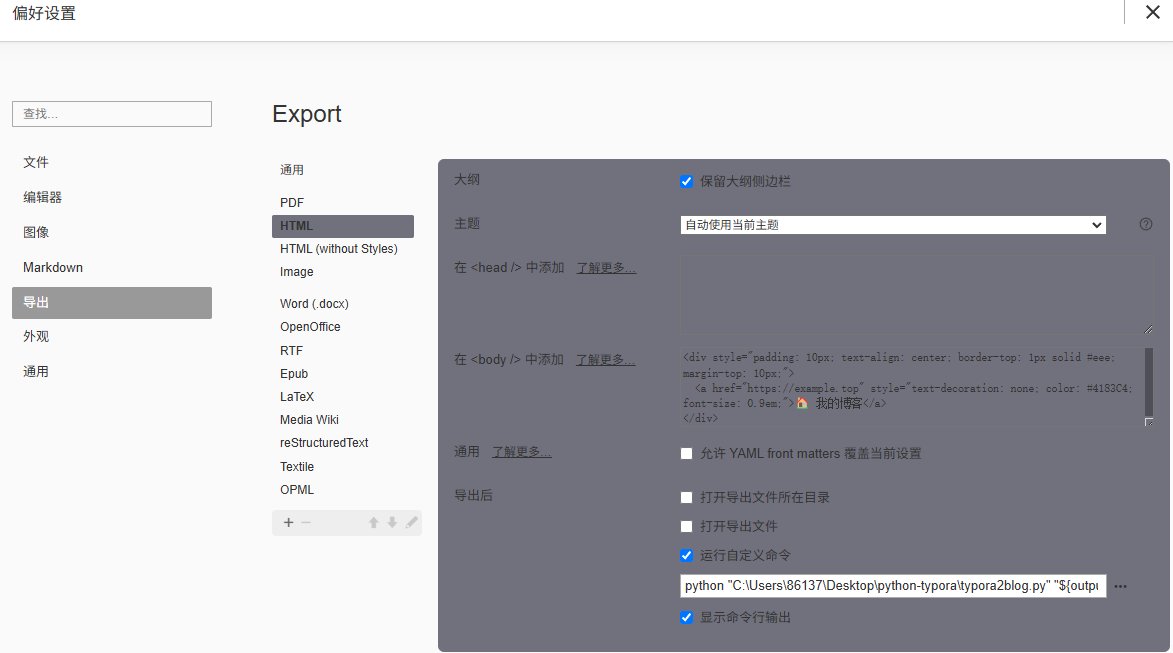The image size is (1173, 653).
Task: Click the 查找 search field
Action: click(x=112, y=114)
